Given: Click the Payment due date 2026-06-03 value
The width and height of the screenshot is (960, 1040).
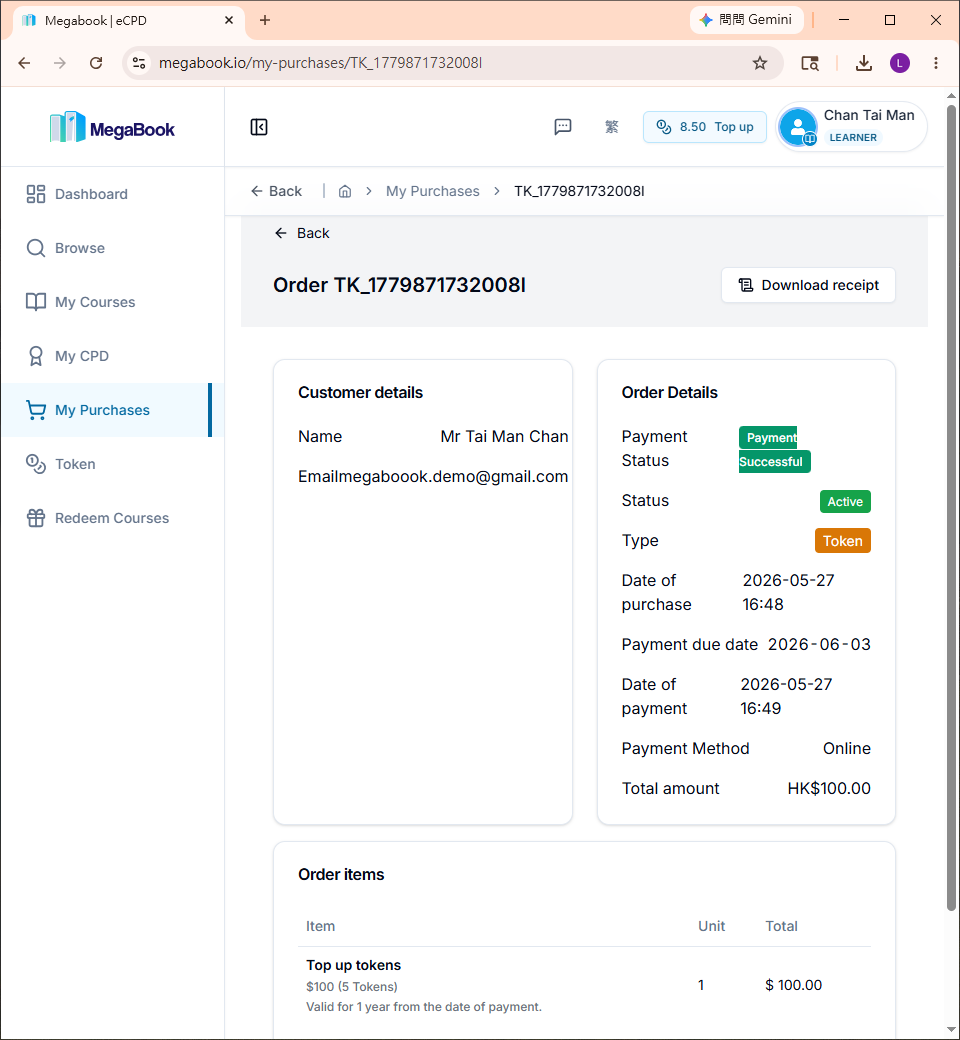Looking at the screenshot, I should 819,644.
